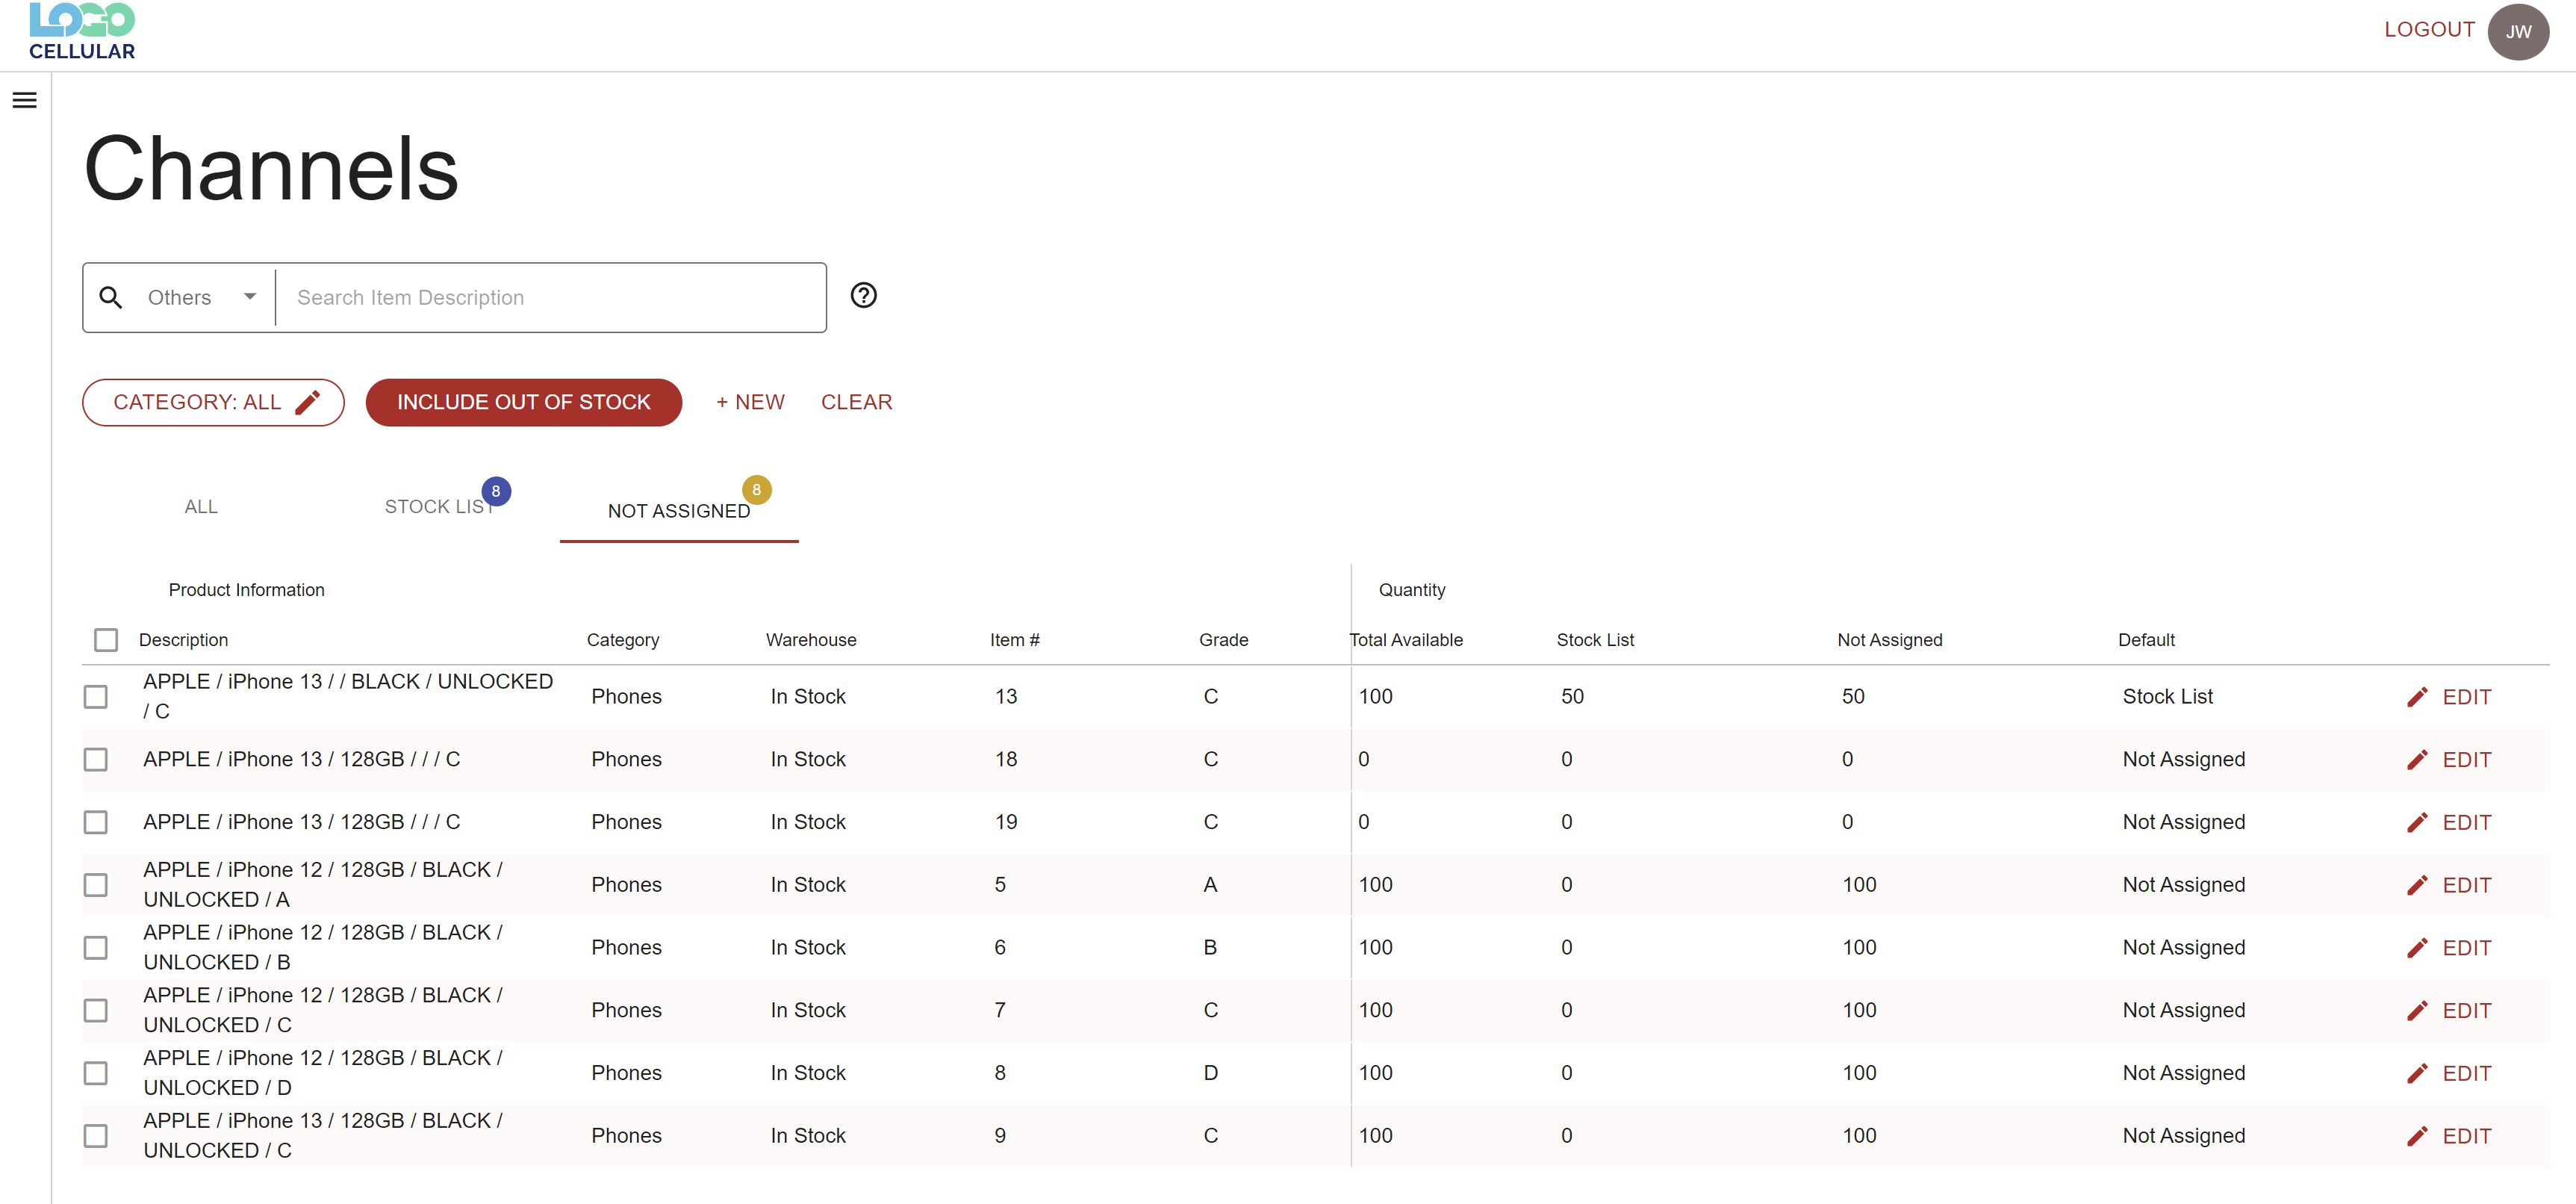Click the Total Available column header
The width and height of the screenshot is (2576, 1204).
[1406, 640]
